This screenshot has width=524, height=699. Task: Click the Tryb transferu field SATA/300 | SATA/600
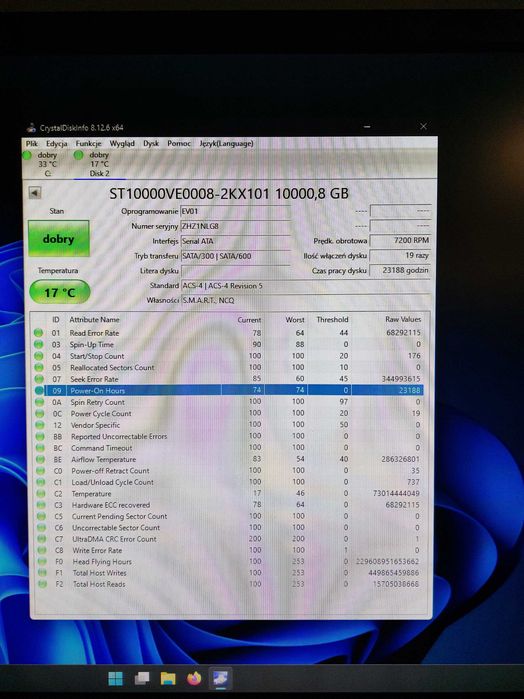tap(235, 256)
